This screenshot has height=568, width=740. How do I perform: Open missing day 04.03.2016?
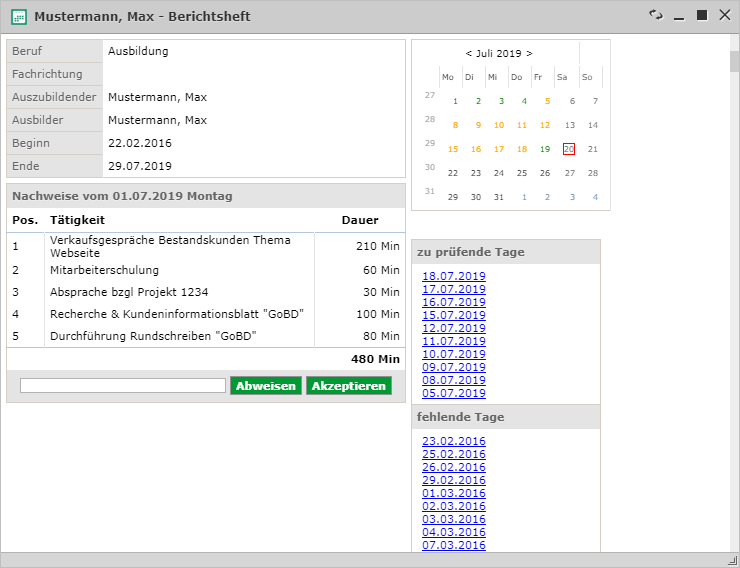tap(454, 532)
